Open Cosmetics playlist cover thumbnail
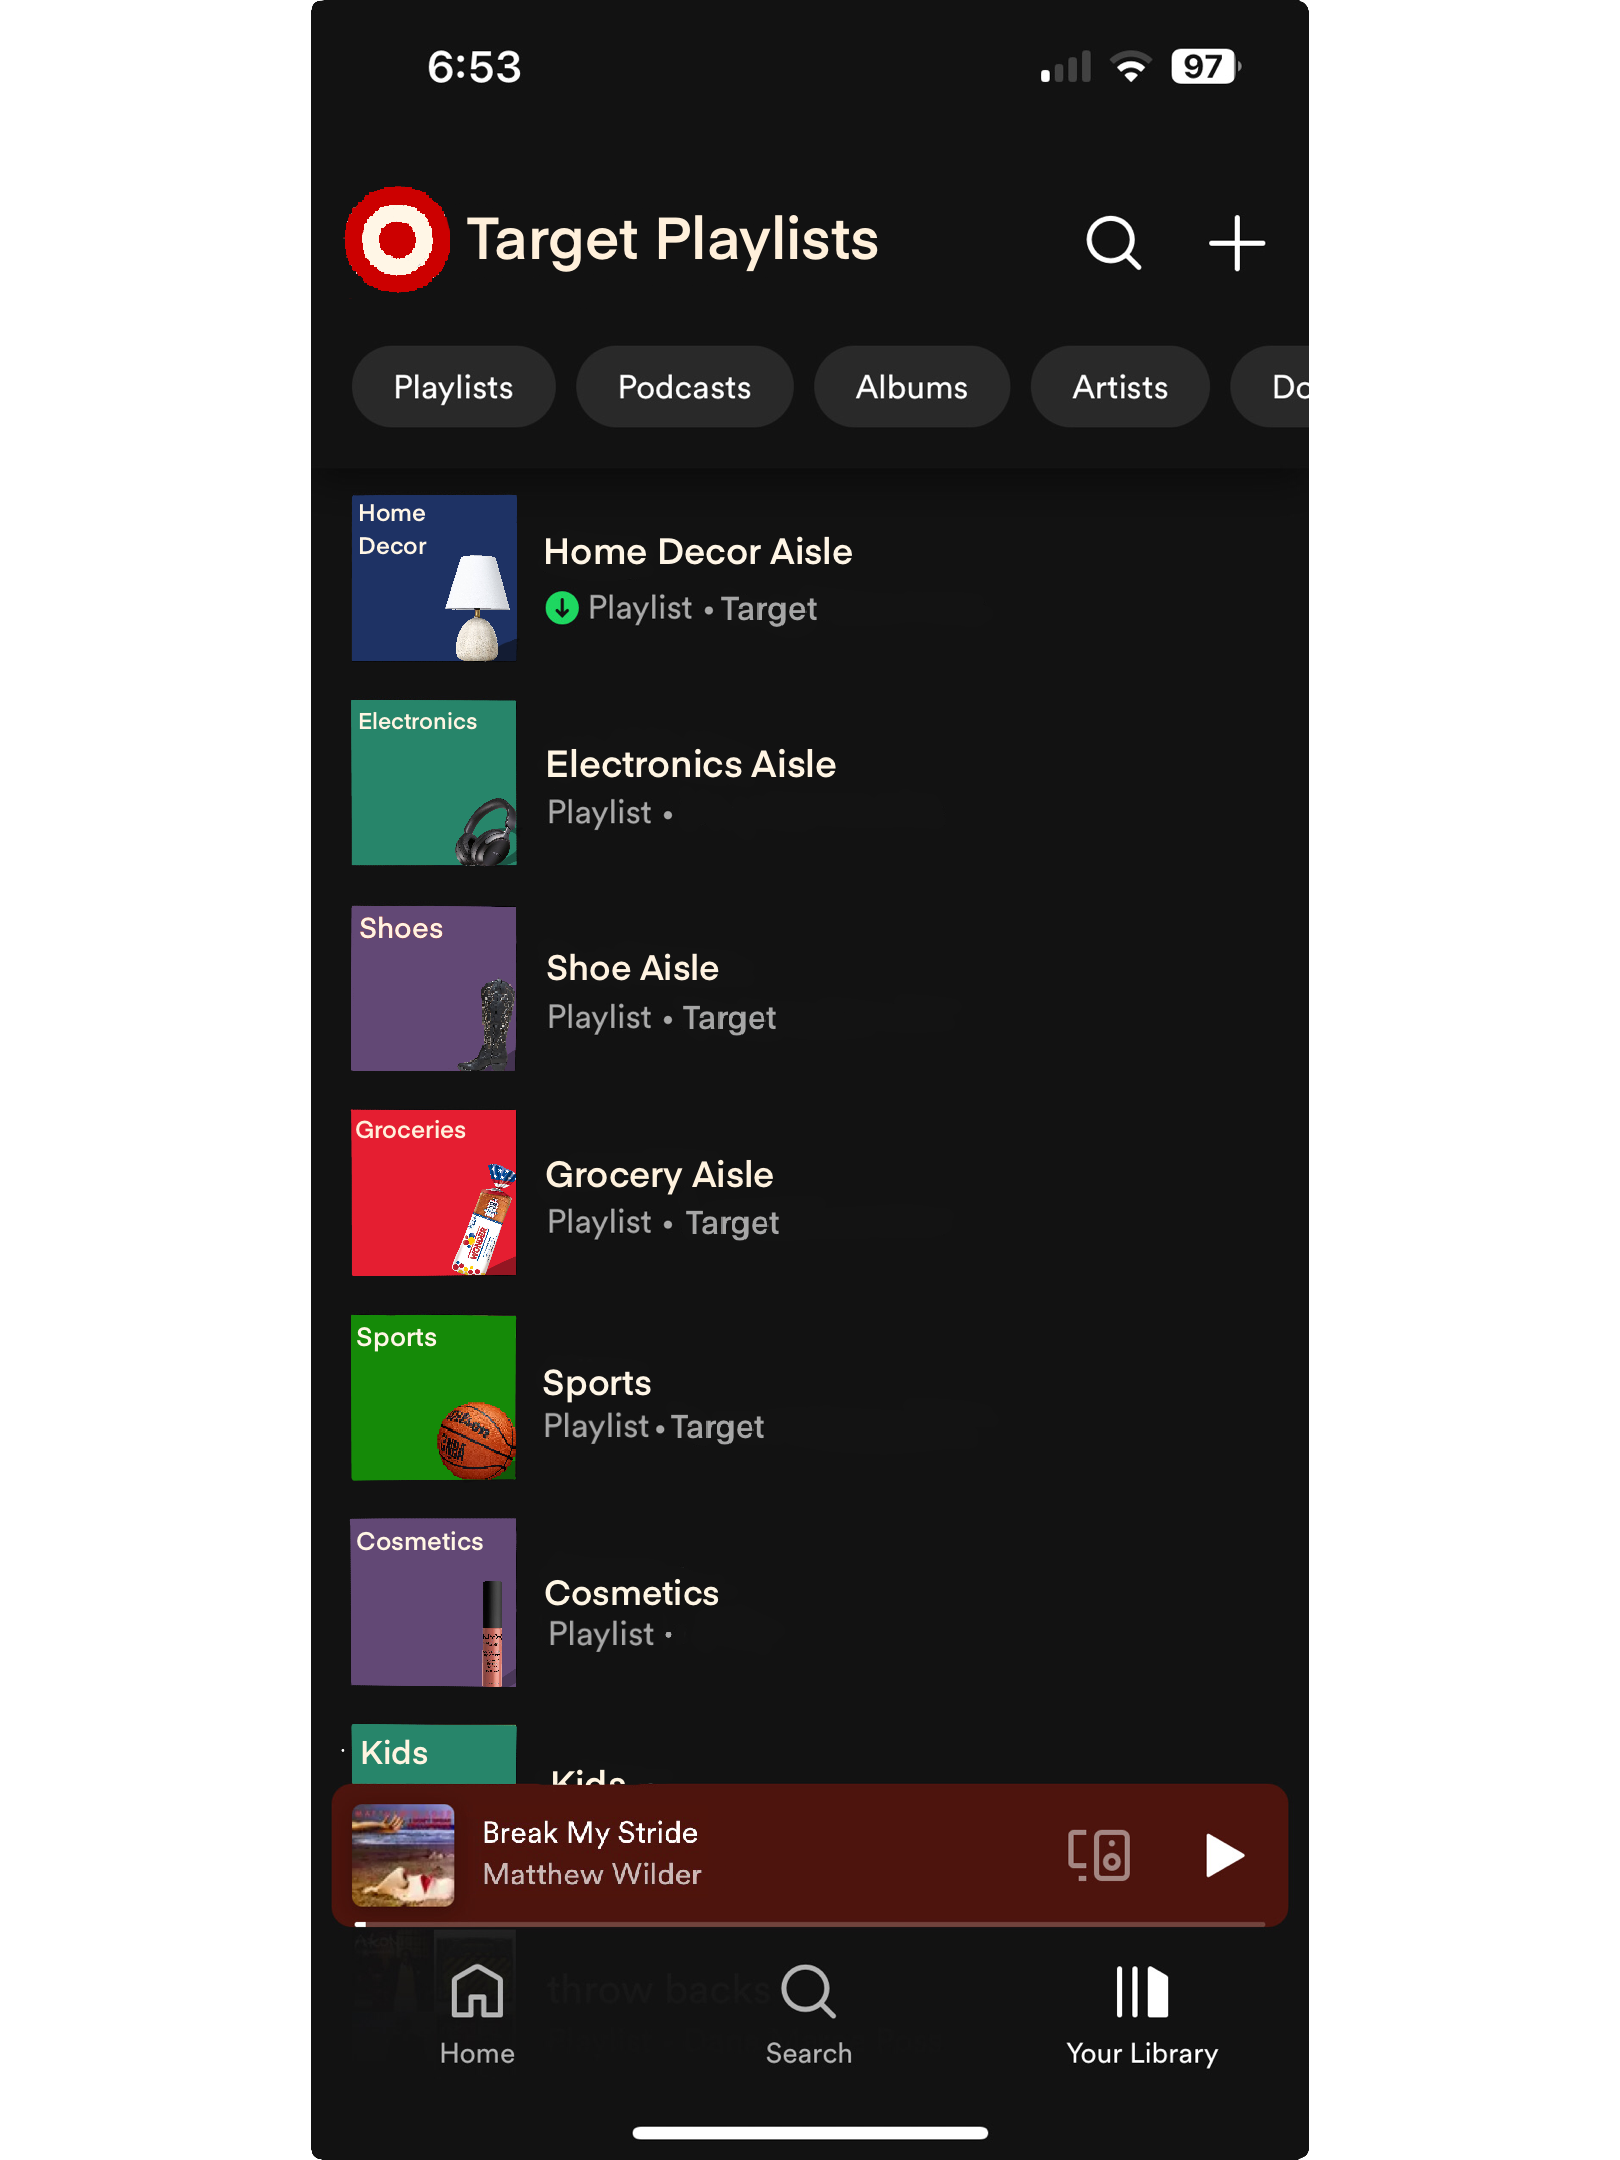The width and height of the screenshot is (1620, 2160). point(434,1603)
